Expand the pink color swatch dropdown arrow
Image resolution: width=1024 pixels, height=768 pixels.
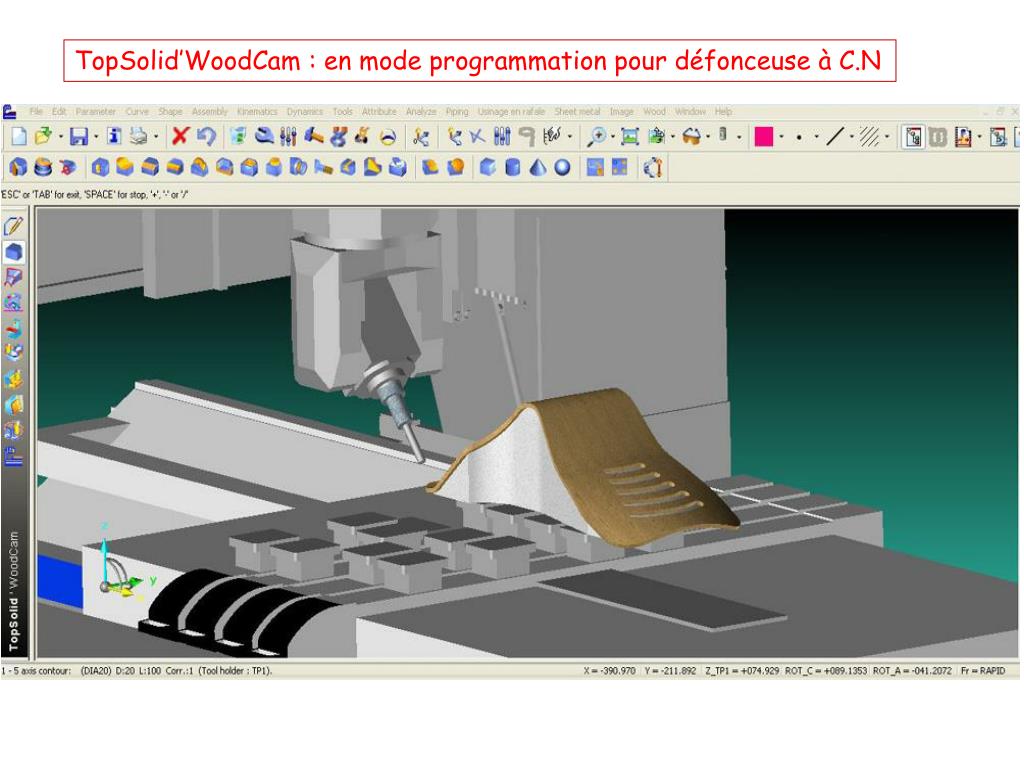click(x=781, y=136)
